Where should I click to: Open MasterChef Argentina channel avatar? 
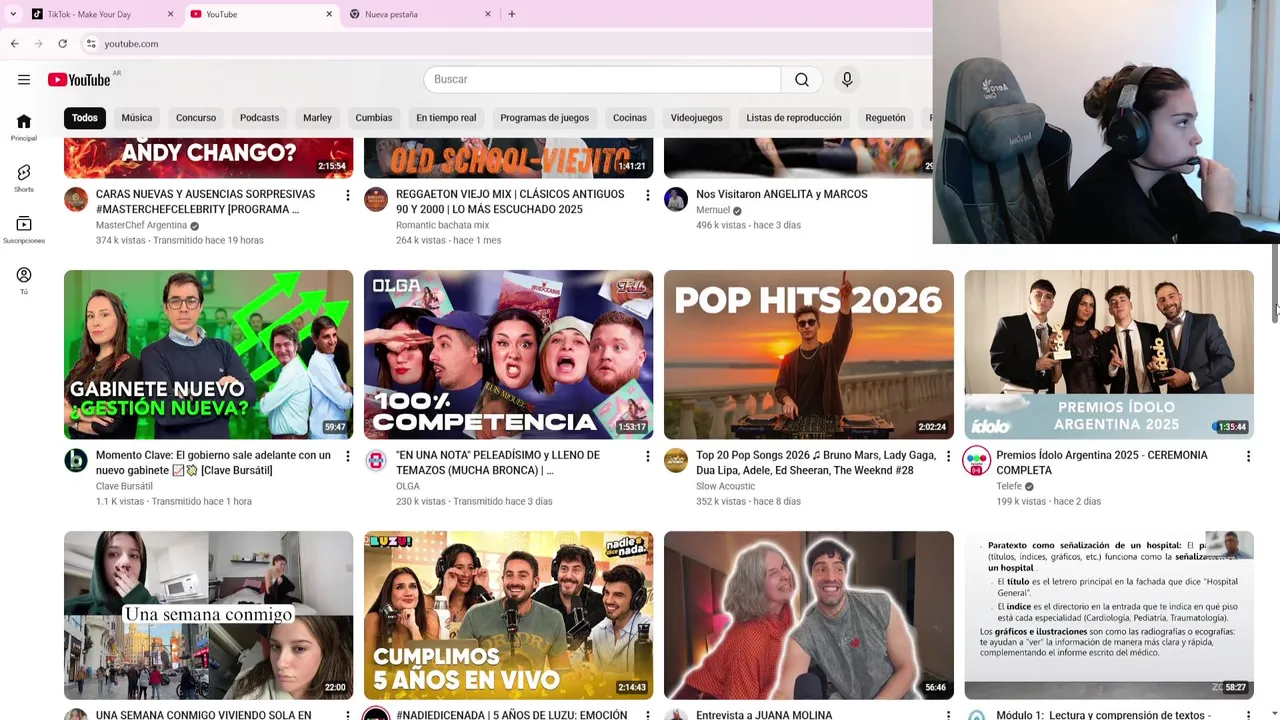(76, 199)
